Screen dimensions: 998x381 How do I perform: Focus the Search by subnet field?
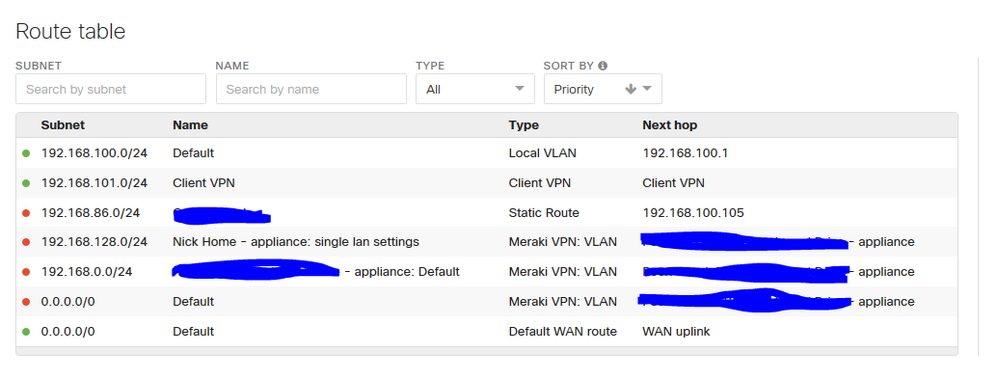point(111,89)
